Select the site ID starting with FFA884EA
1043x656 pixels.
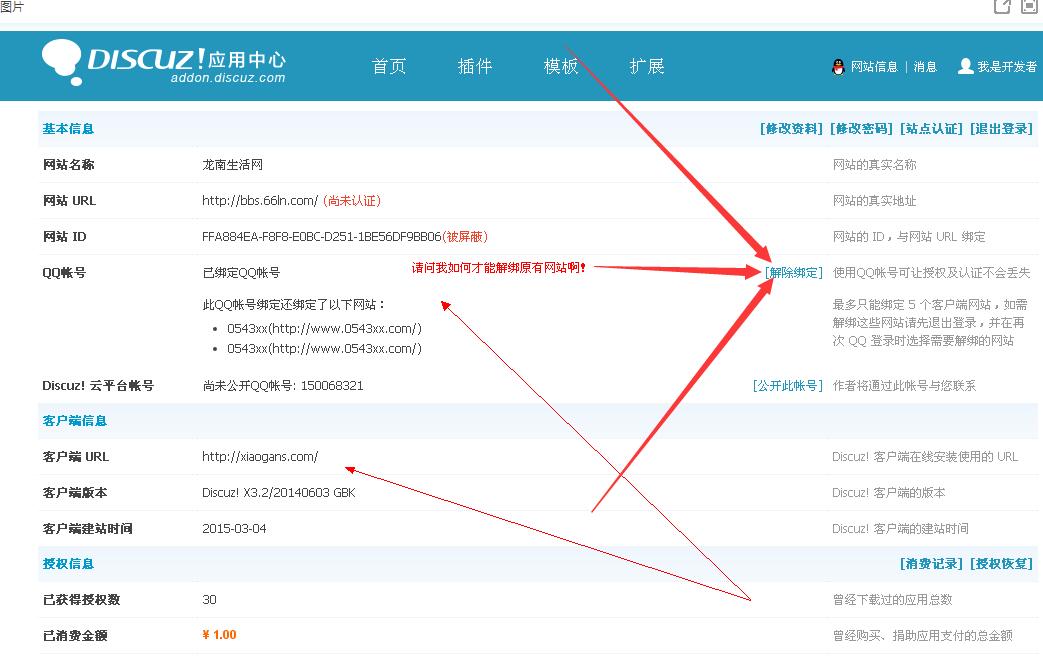[x=322, y=237]
